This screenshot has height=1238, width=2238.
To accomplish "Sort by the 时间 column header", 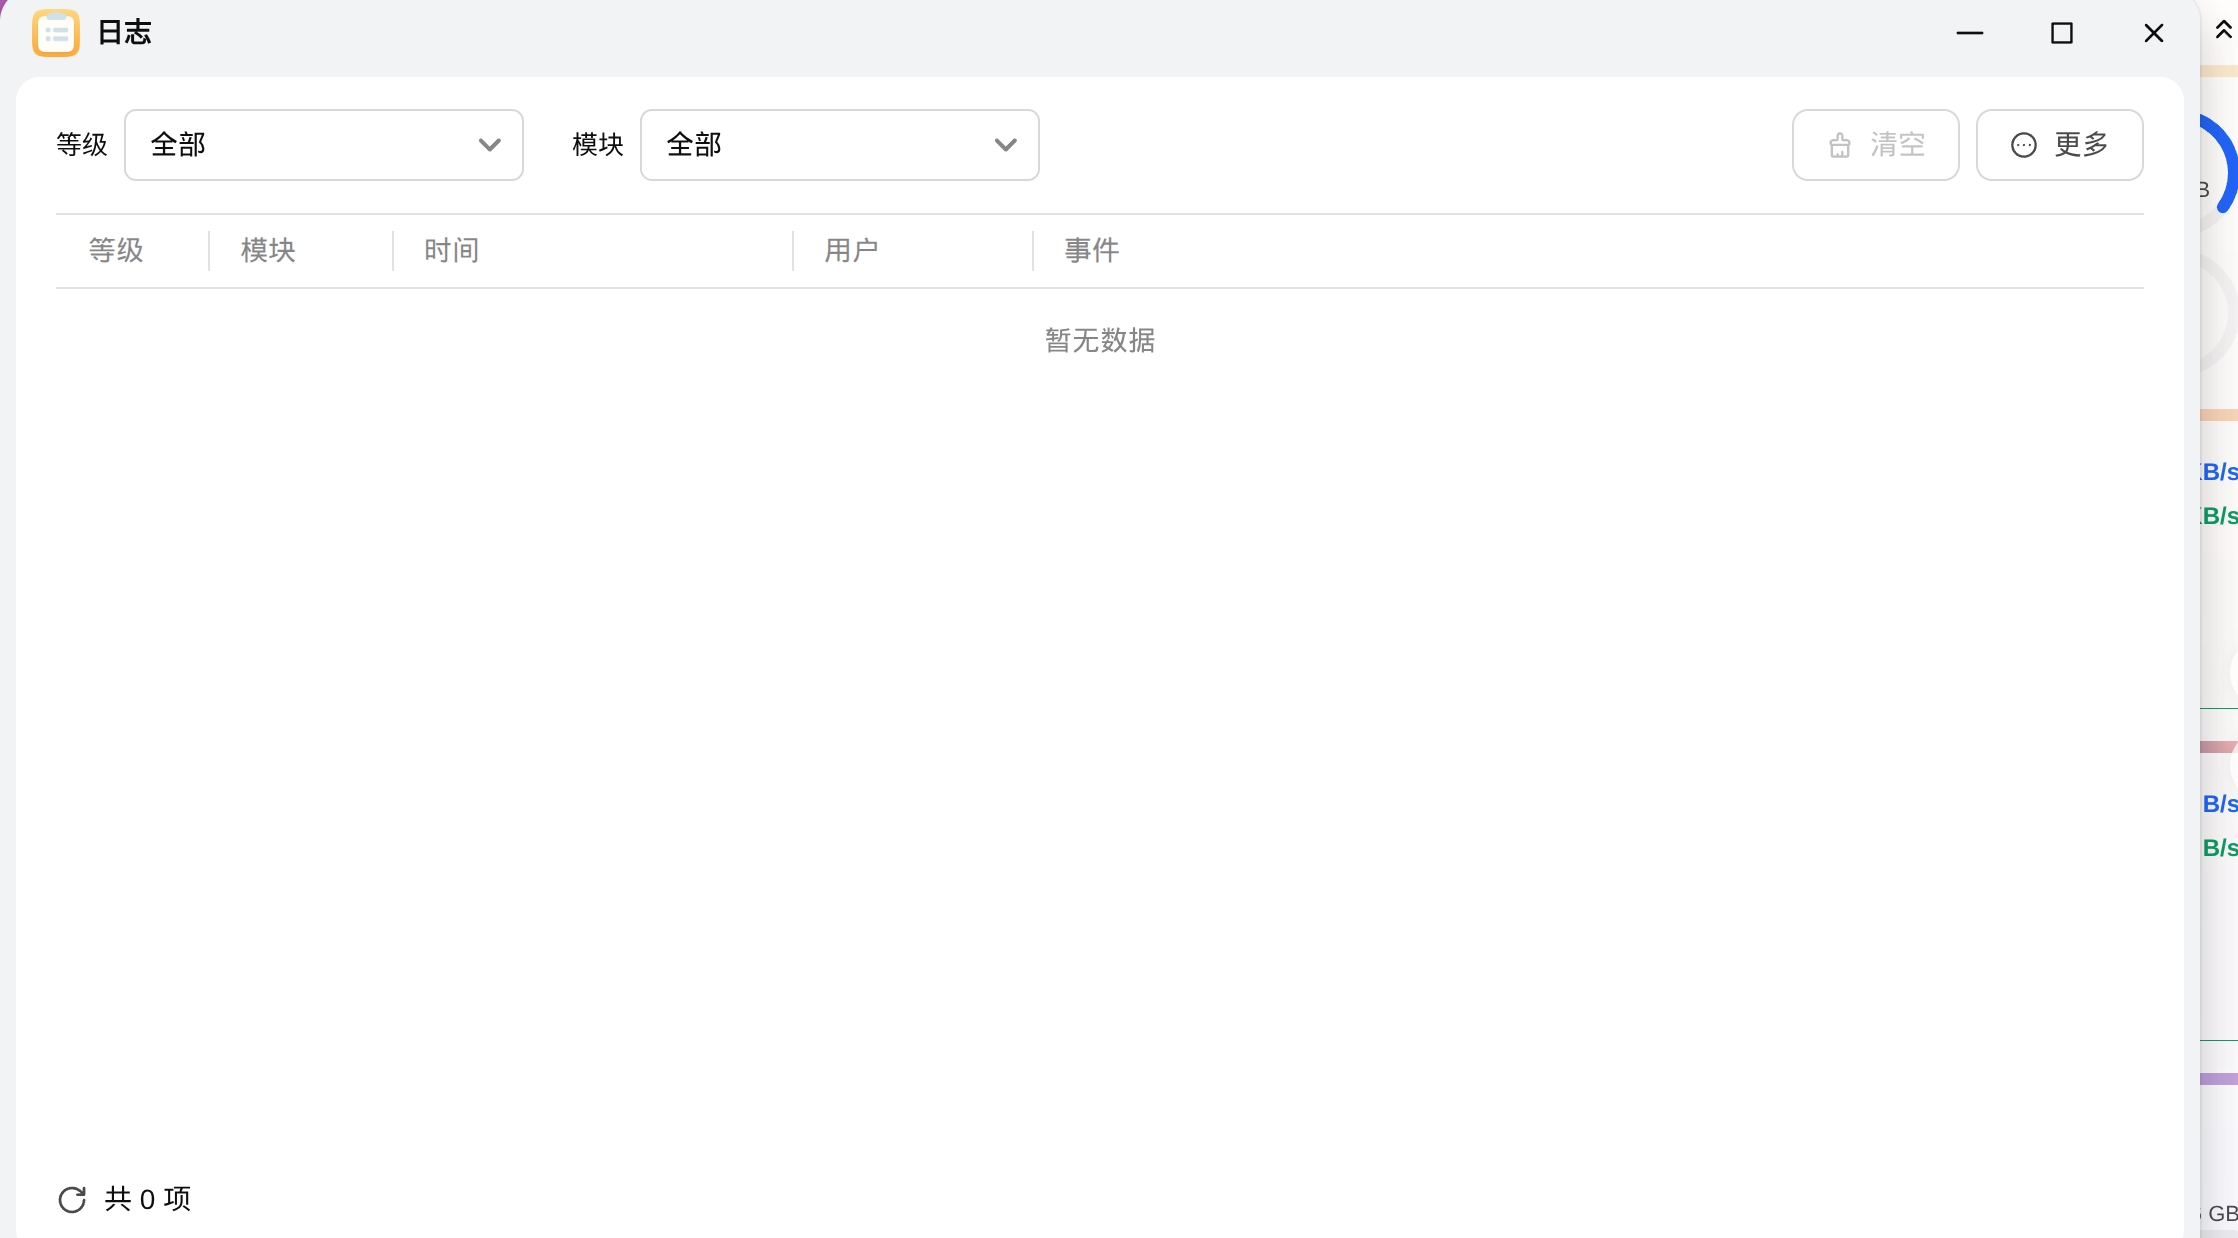I will coord(451,250).
